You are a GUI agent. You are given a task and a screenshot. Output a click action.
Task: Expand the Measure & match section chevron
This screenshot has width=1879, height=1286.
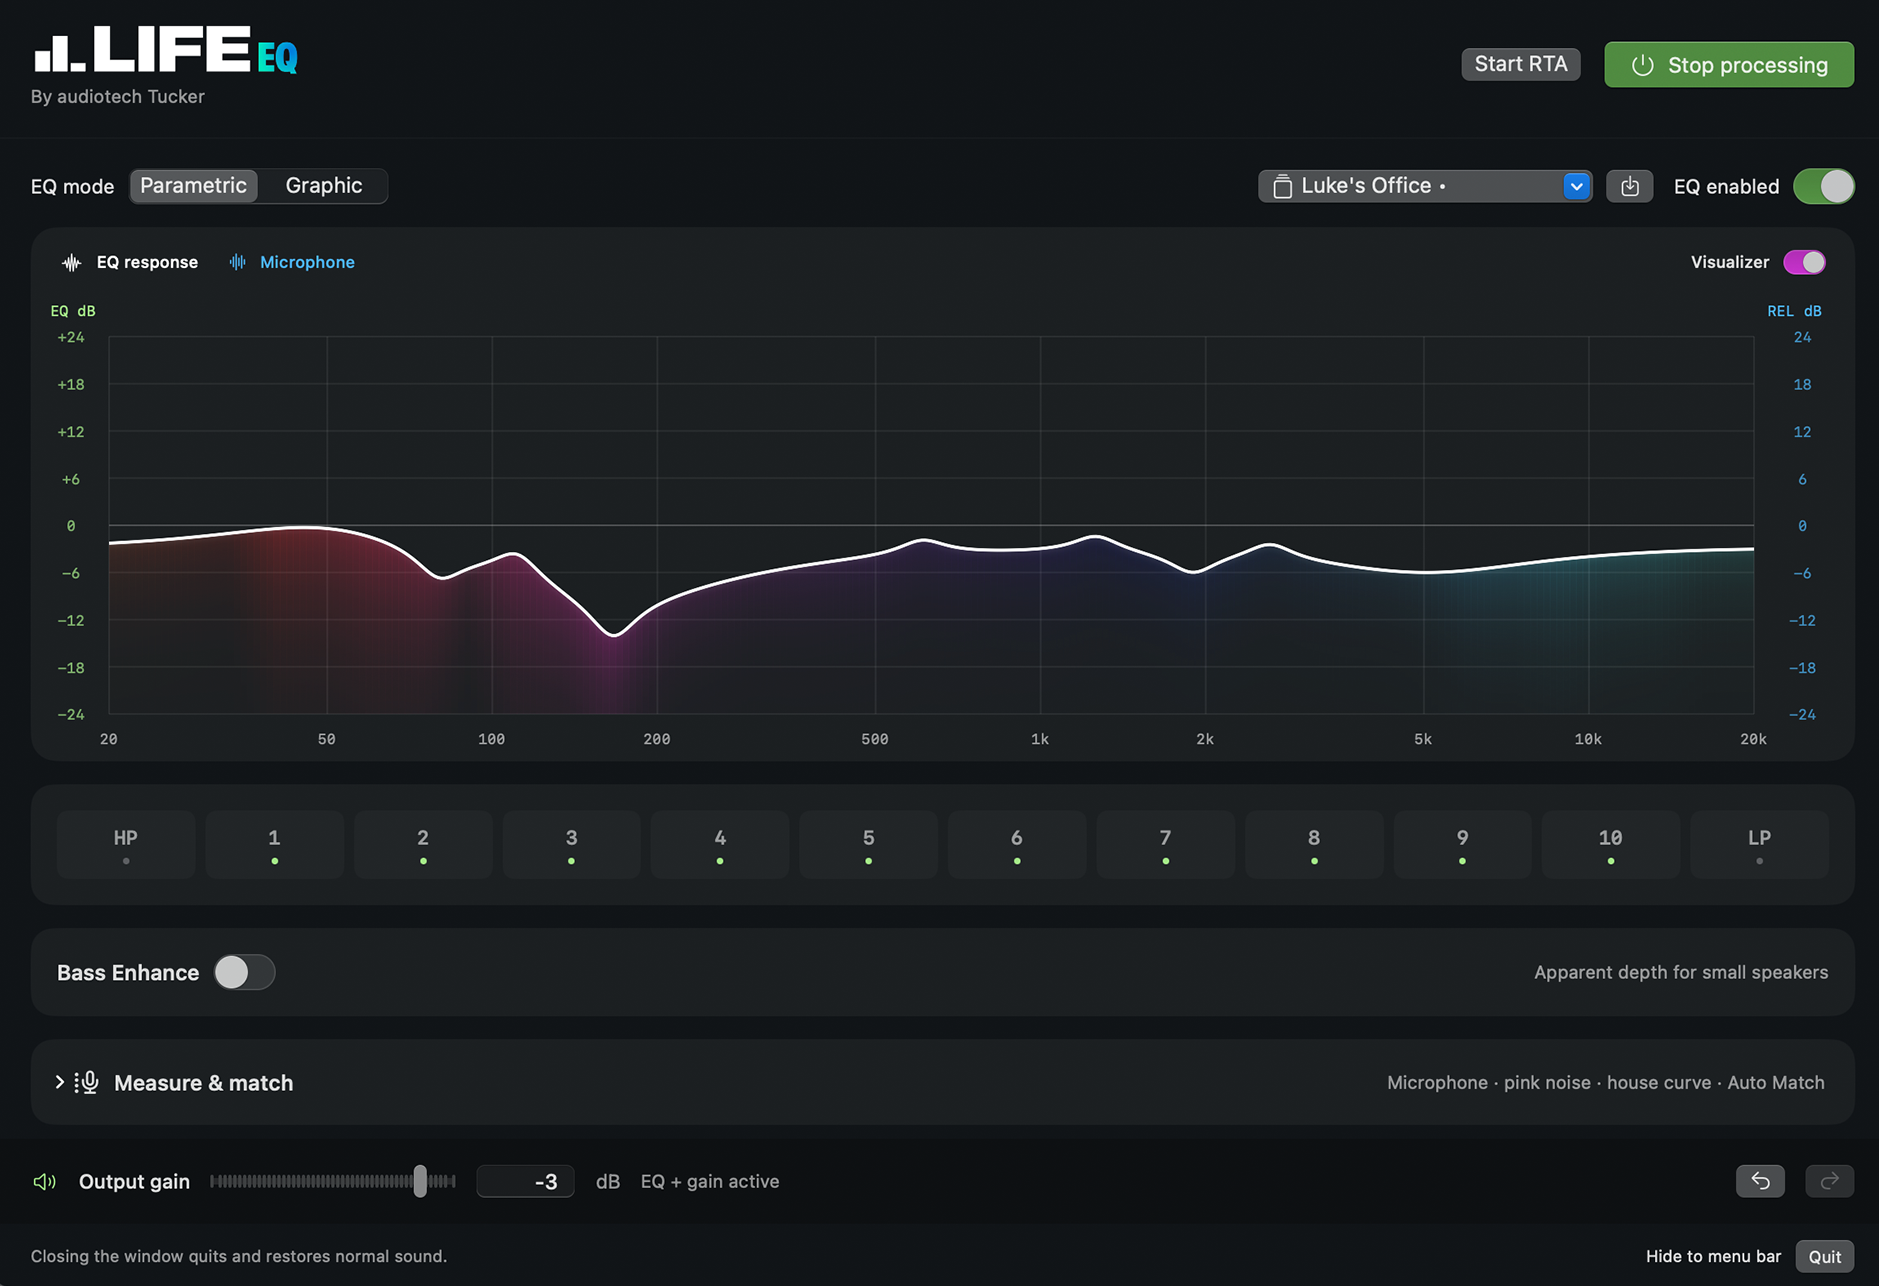click(x=60, y=1082)
